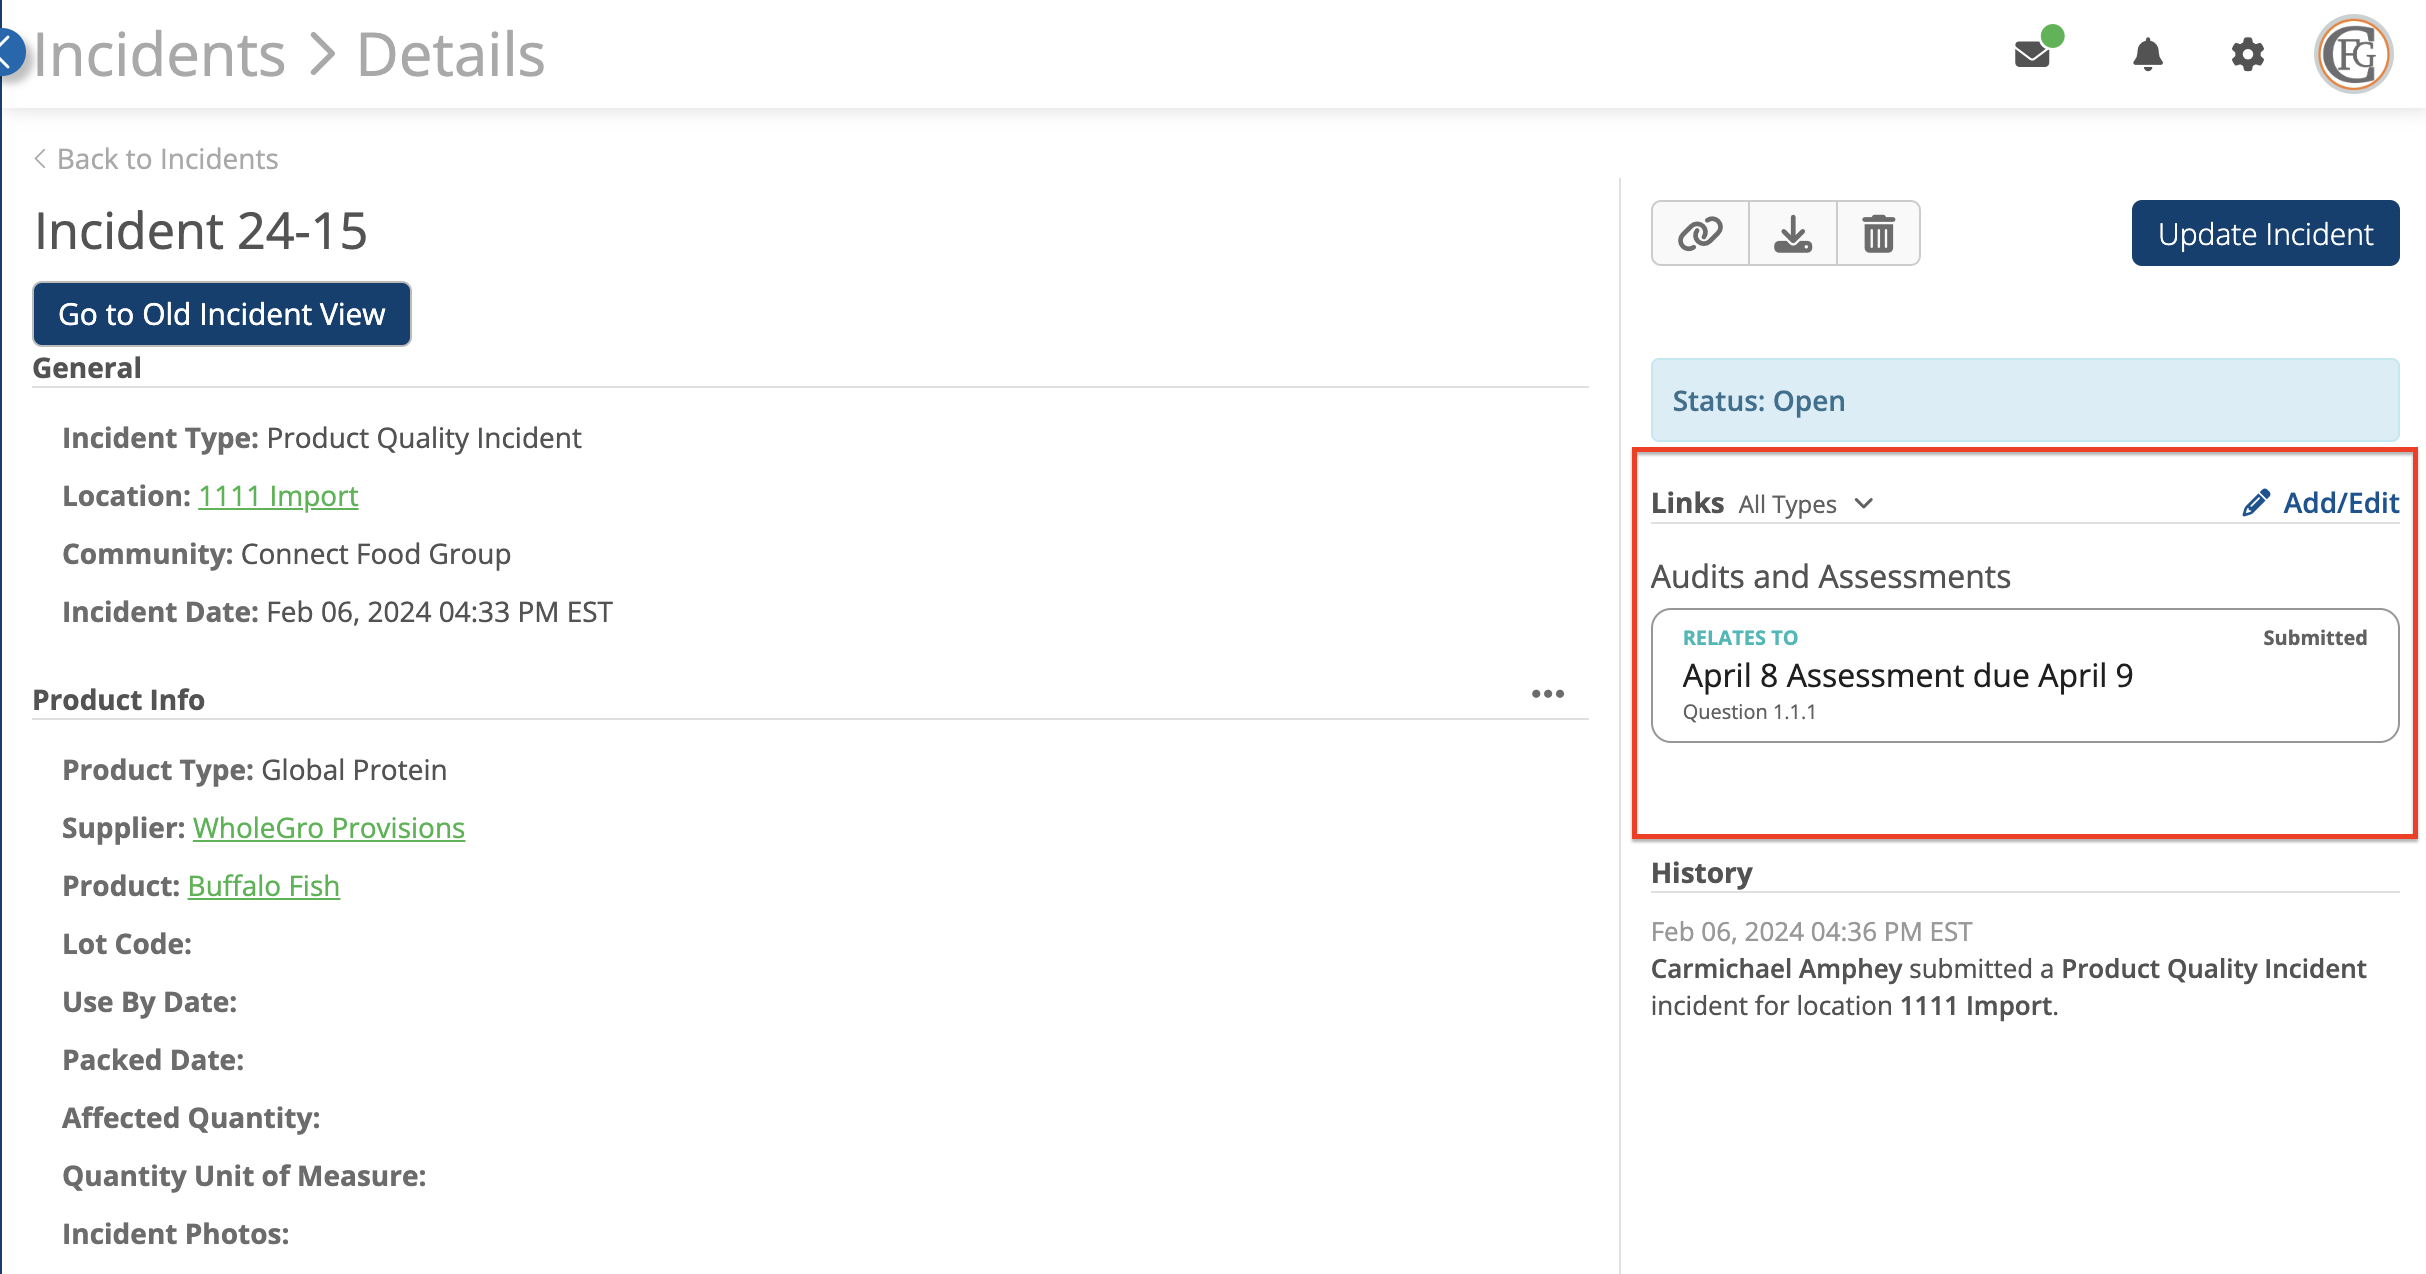Viewport: 2426px width, 1274px height.
Task: Open the All Types links filter
Action: coord(1805,504)
